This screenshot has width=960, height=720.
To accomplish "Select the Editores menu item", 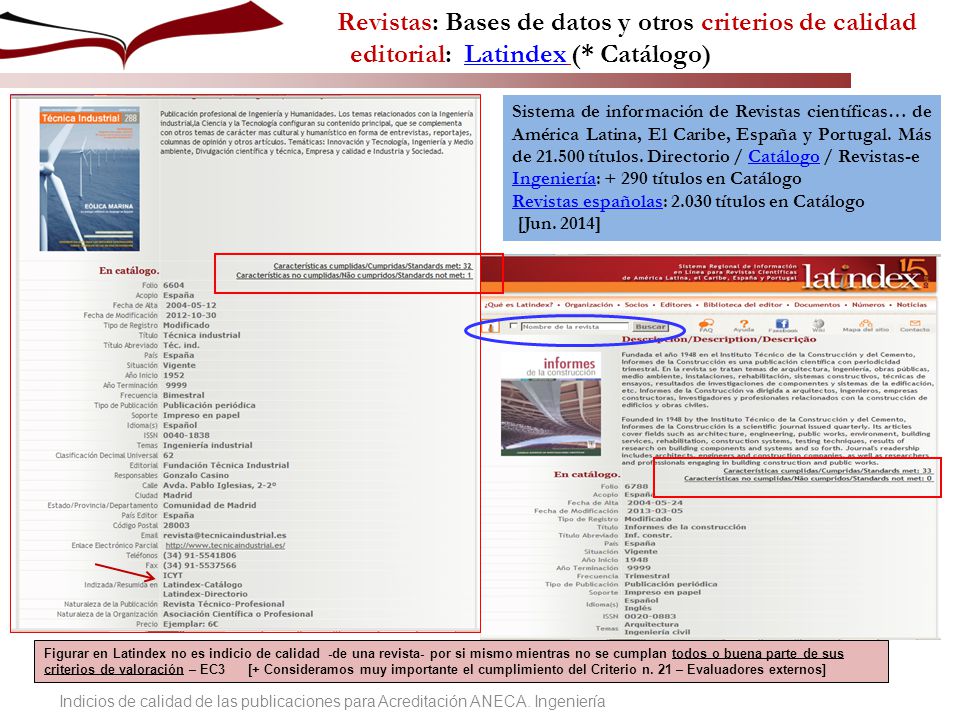I will [675, 304].
